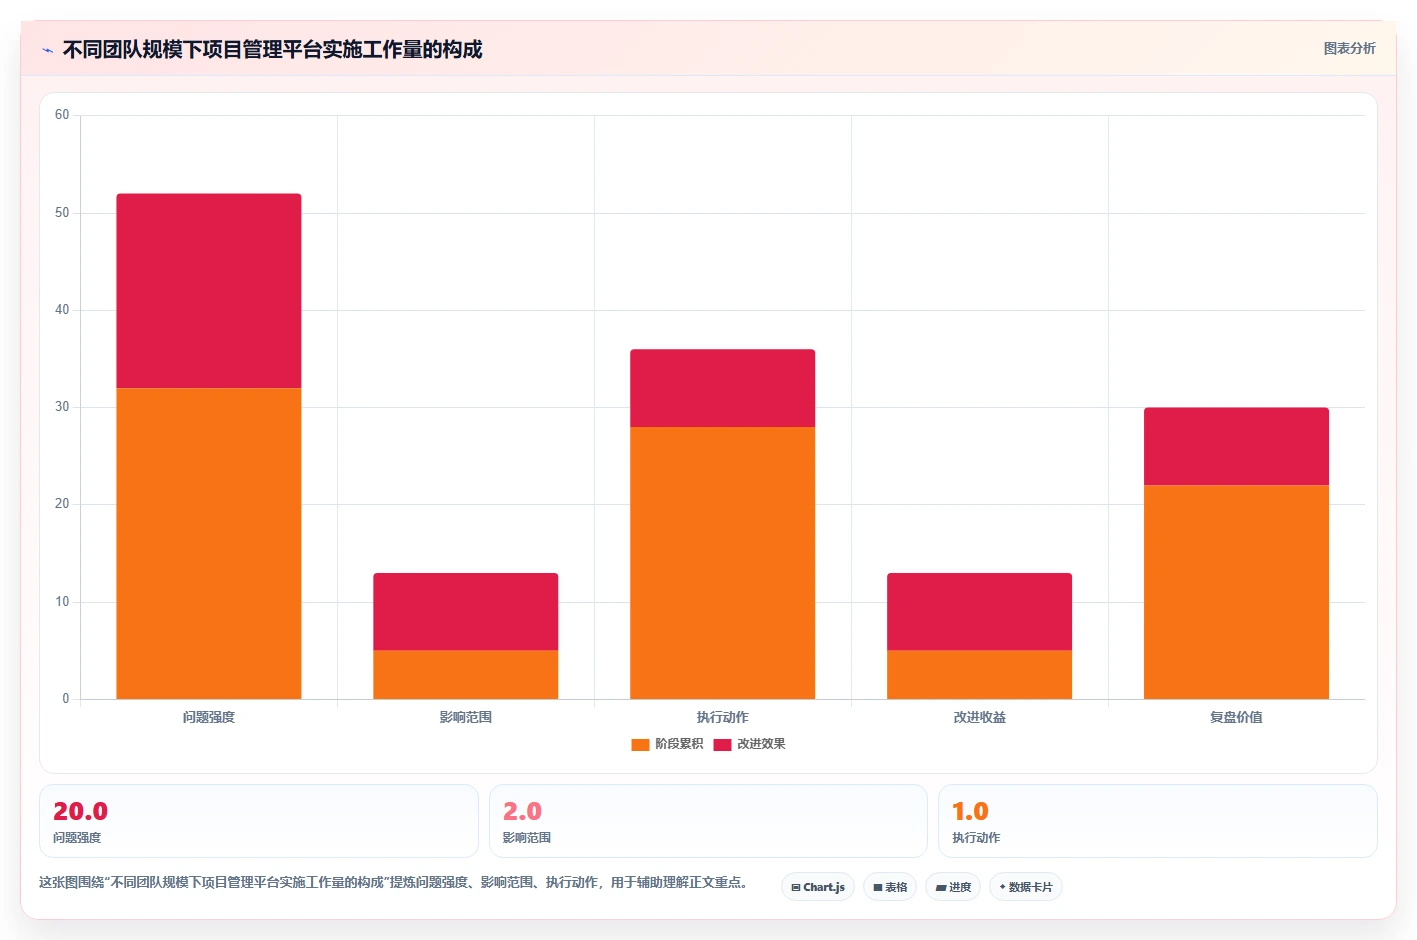
Task: Click the chart title 不同团队规模下项目管理平台实施工作量的构成
Action: (272, 49)
